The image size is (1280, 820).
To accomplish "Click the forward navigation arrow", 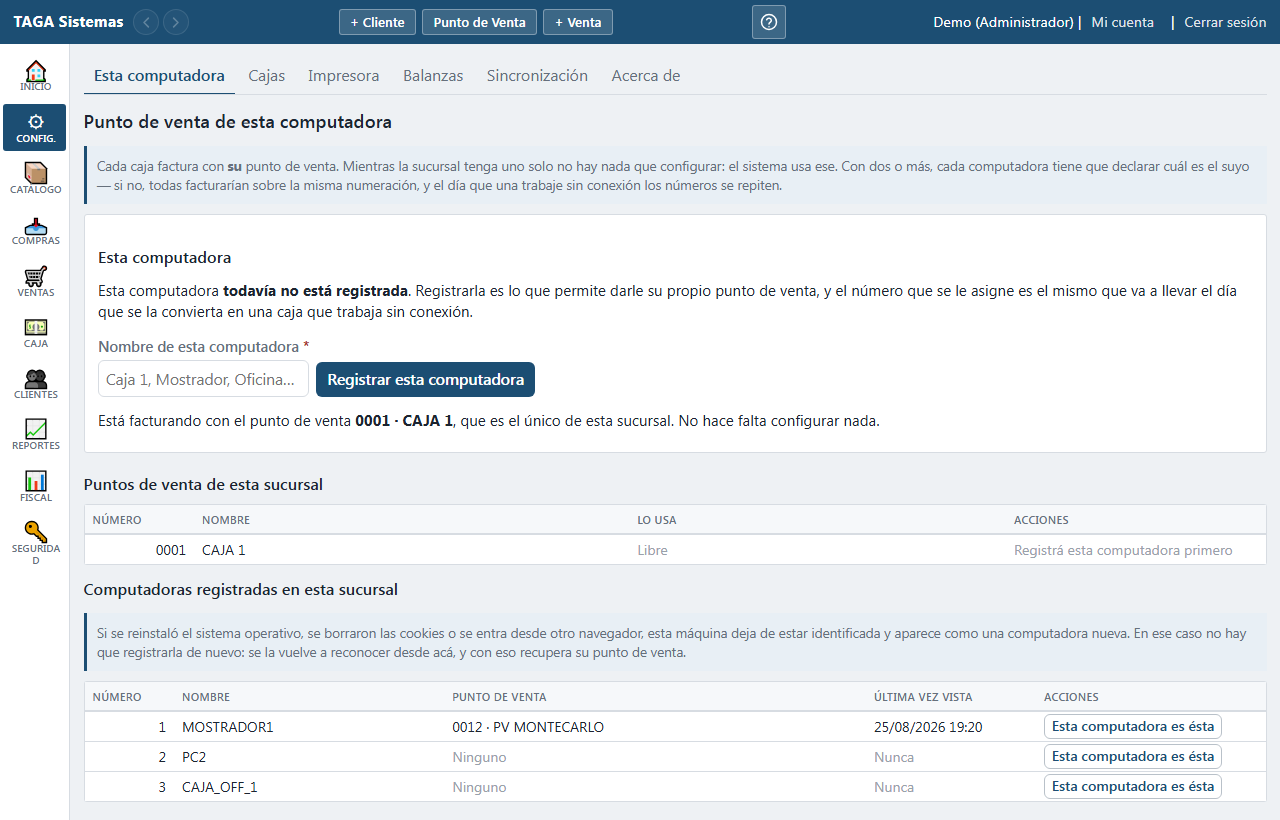I will 176,22.
